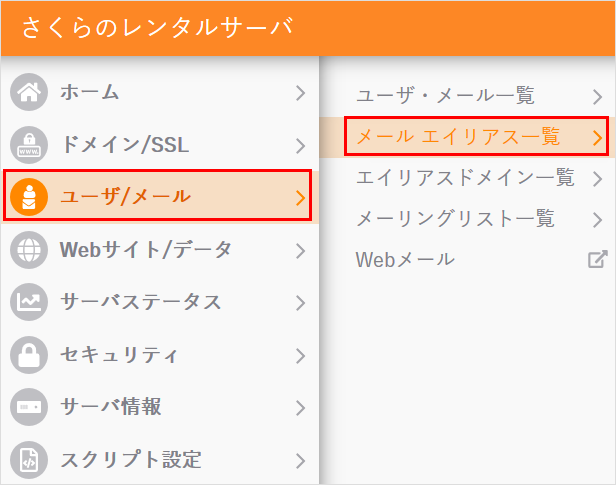Click the script settings code file icon
The height and width of the screenshot is (485, 616).
click(29, 460)
